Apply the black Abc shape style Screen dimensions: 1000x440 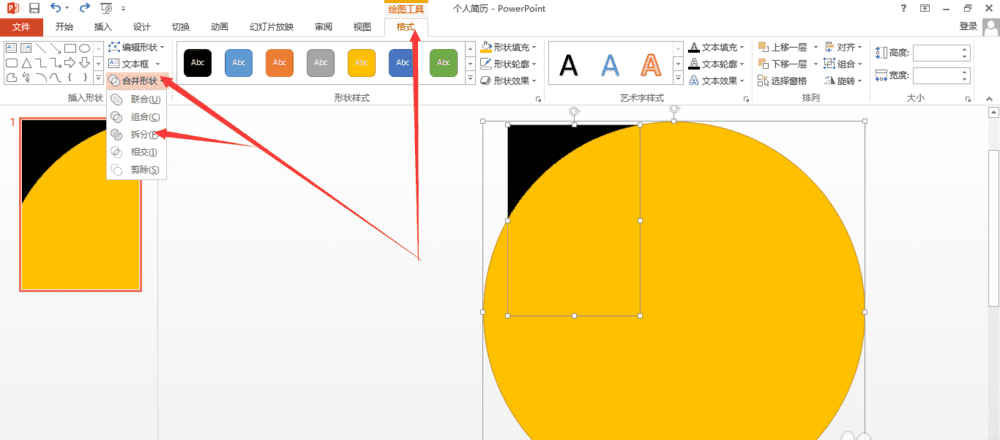[198, 62]
